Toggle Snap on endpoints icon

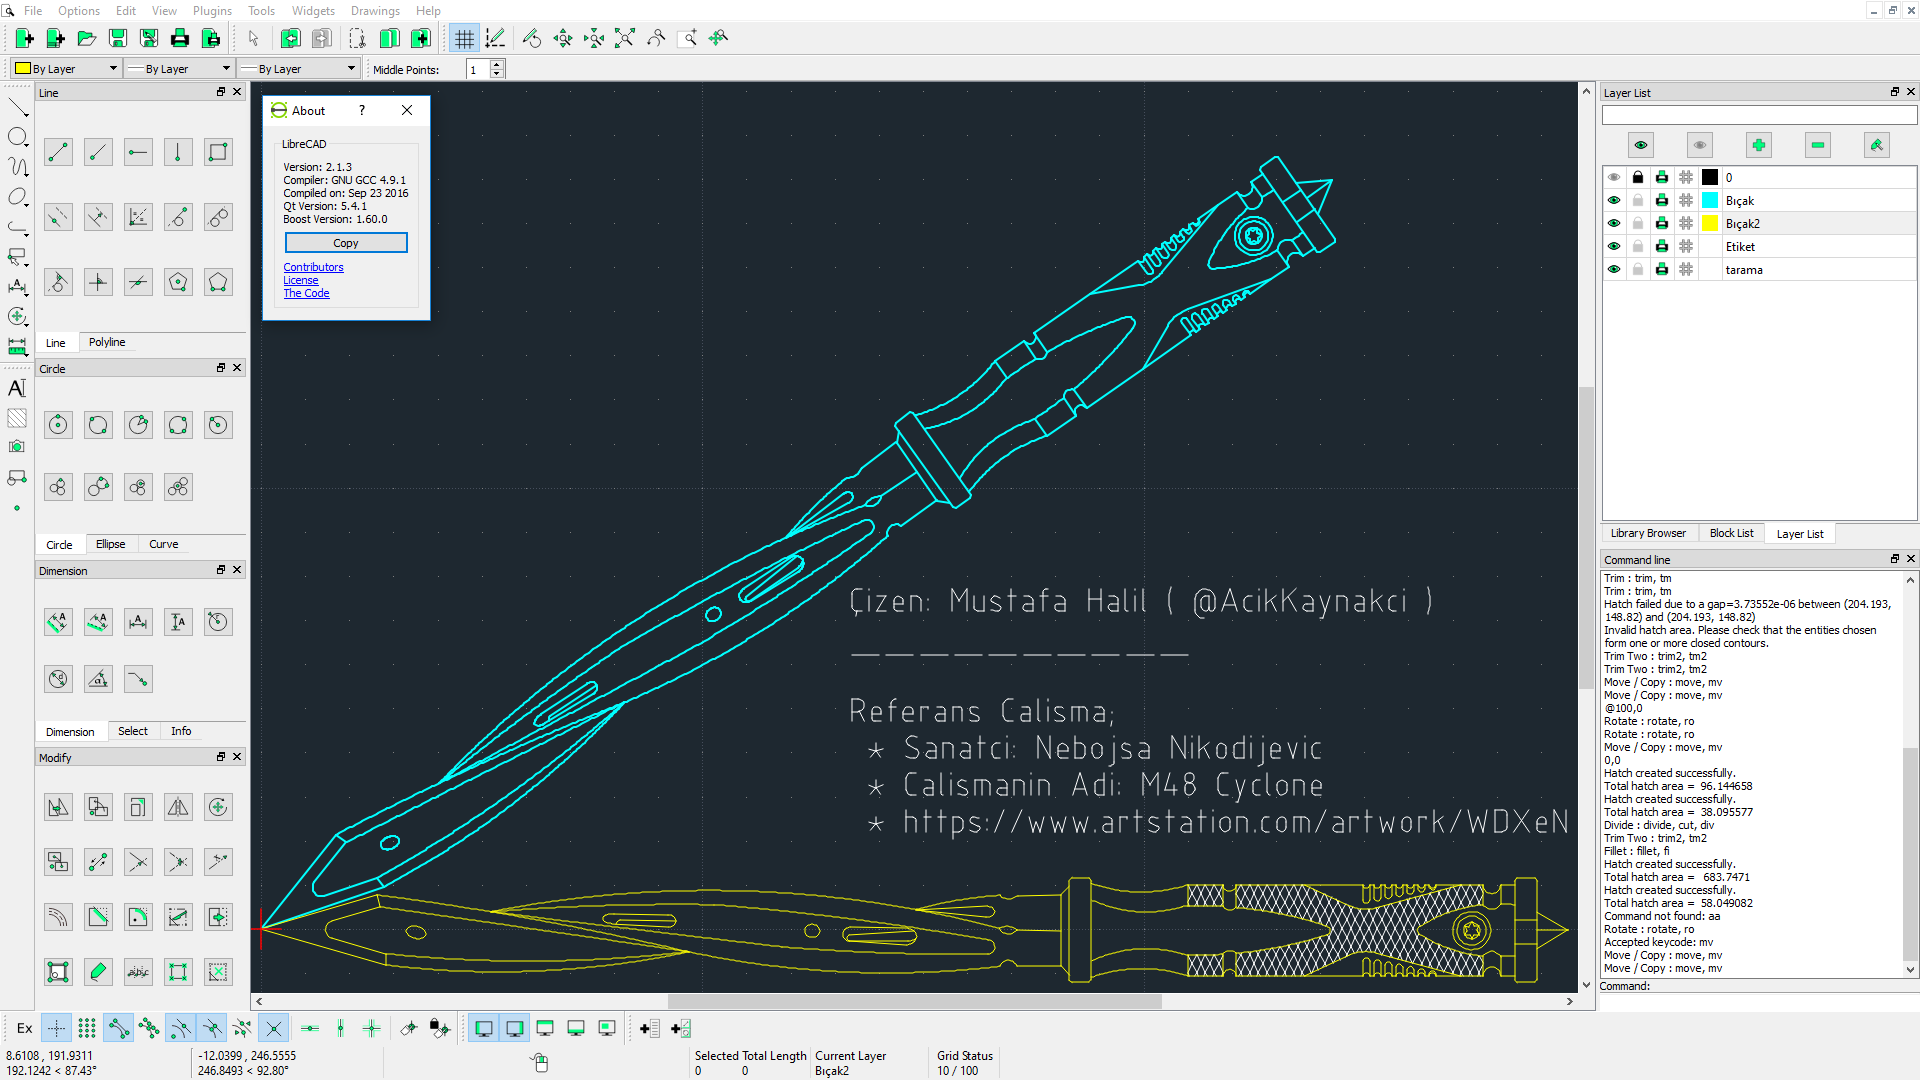click(118, 1028)
